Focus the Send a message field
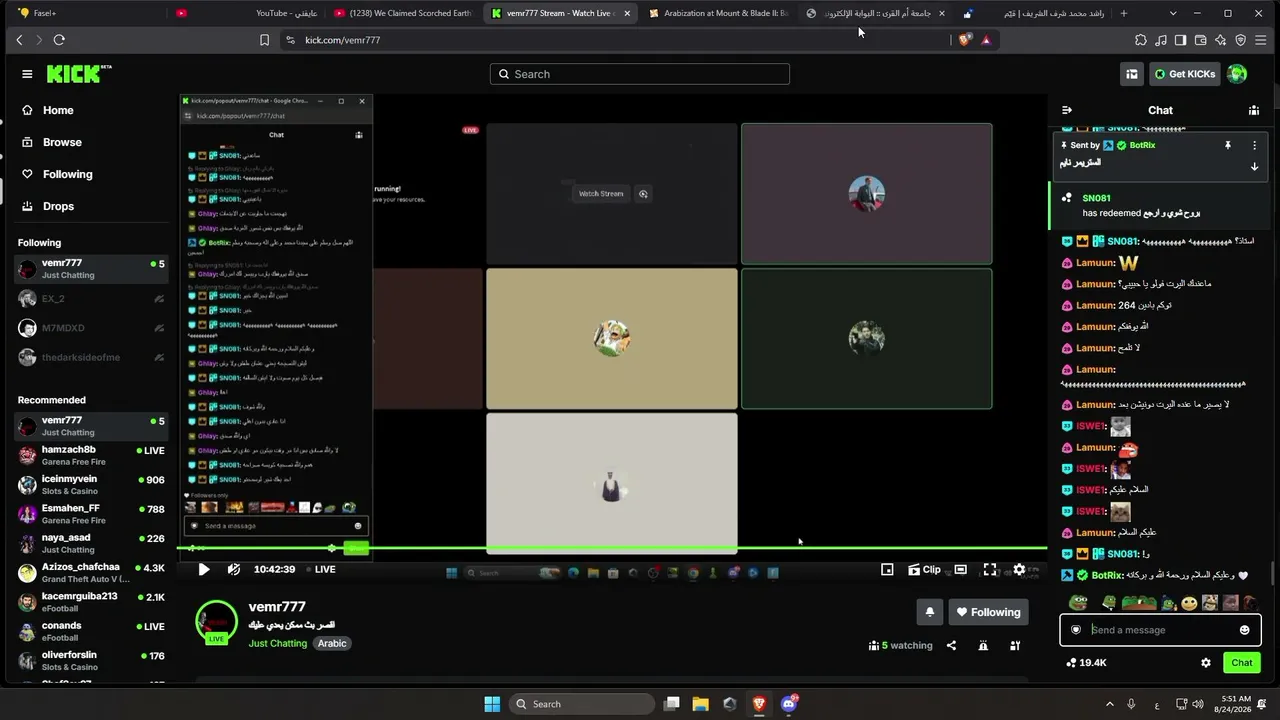The image size is (1280, 720). tap(1160, 630)
